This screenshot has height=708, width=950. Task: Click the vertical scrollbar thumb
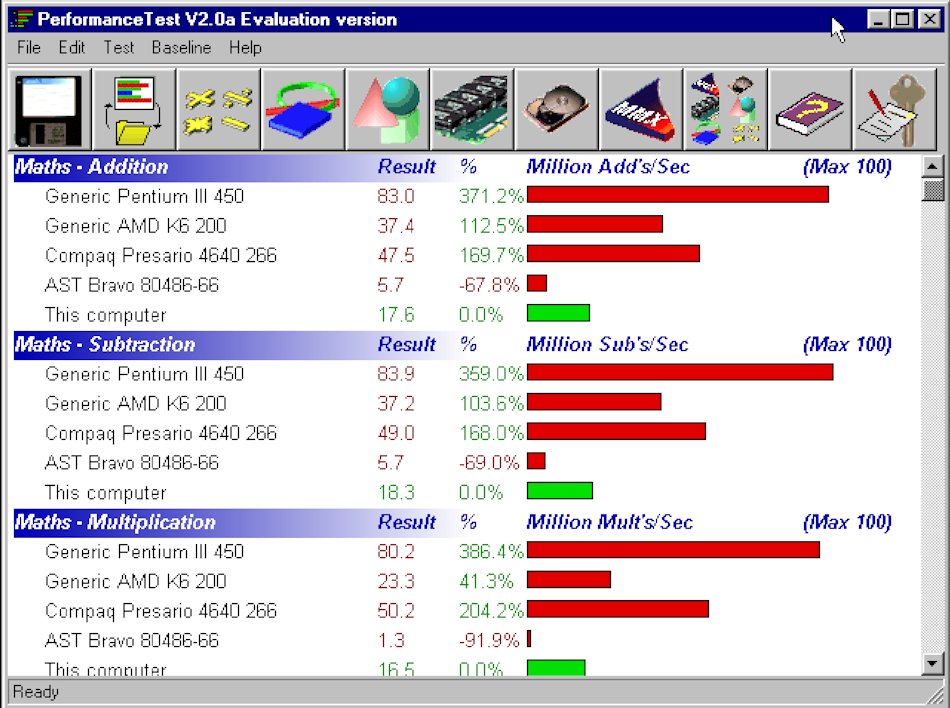(x=932, y=190)
